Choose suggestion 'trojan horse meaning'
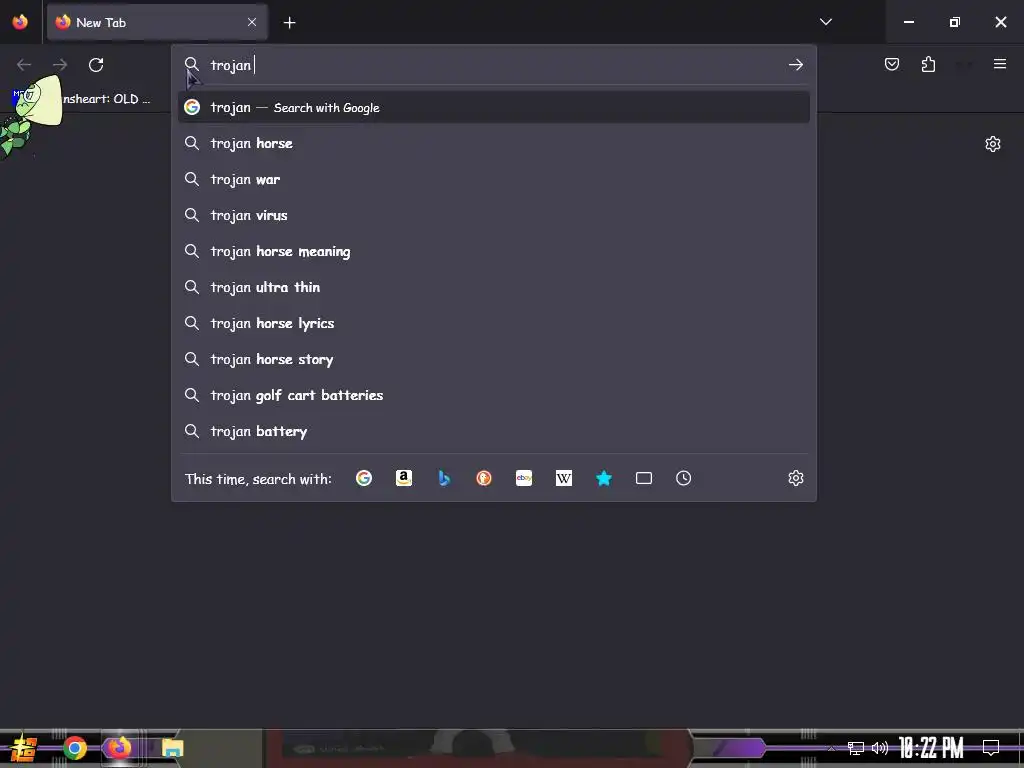1024x768 pixels. pos(494,251)
